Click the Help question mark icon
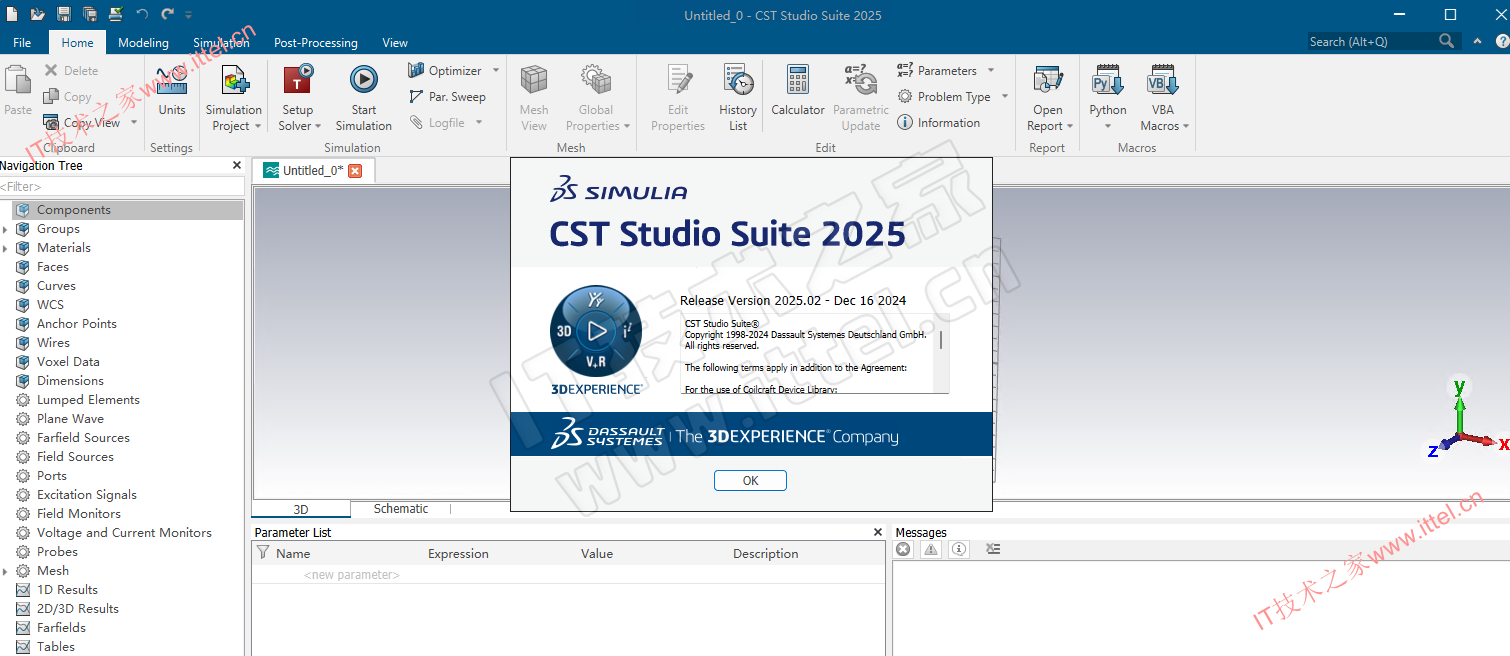 (1502, 41)
